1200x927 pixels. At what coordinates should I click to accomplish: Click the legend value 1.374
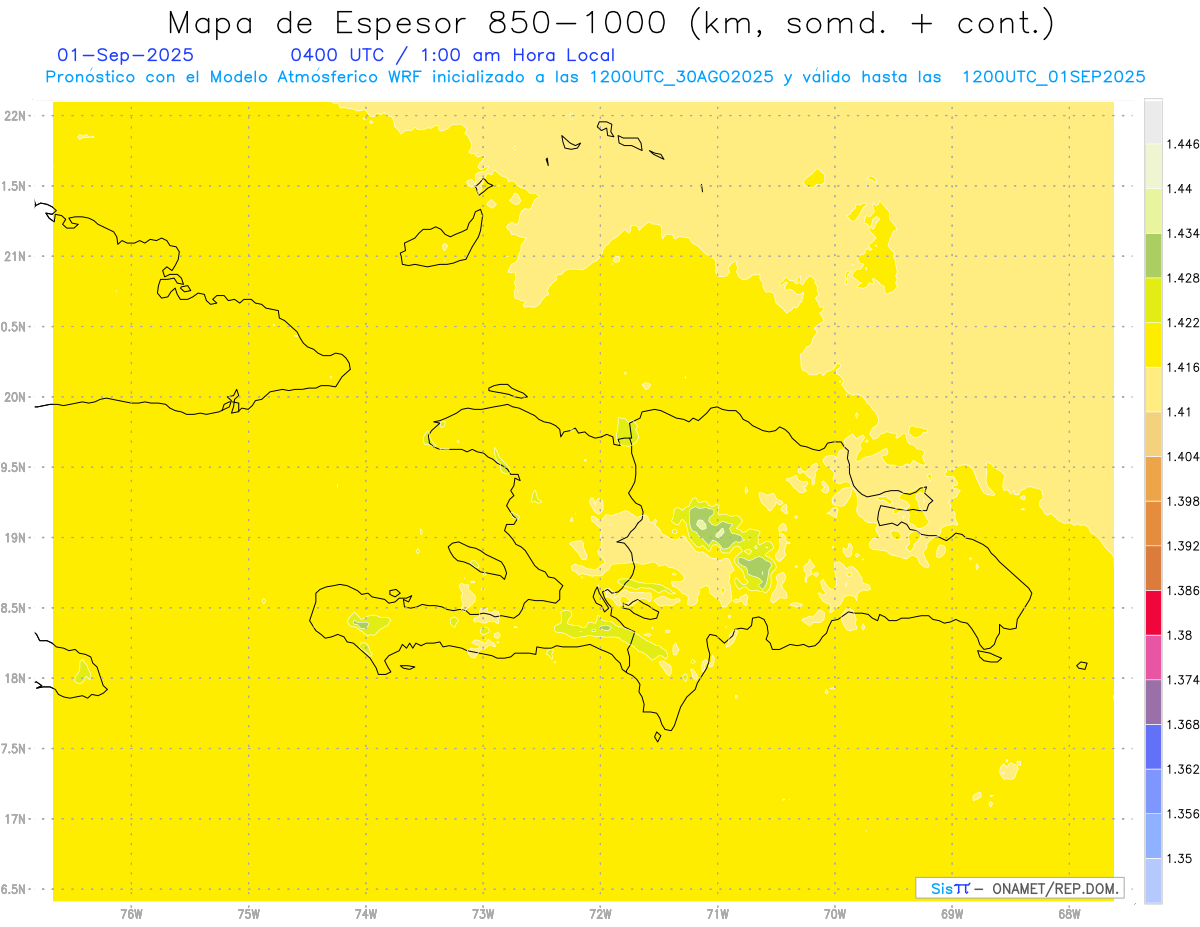pyautogui.click(x=1185, y=679)
